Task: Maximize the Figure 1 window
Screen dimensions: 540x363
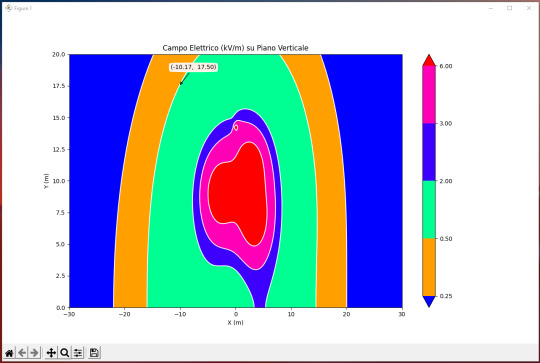Action: coord(509,8)
